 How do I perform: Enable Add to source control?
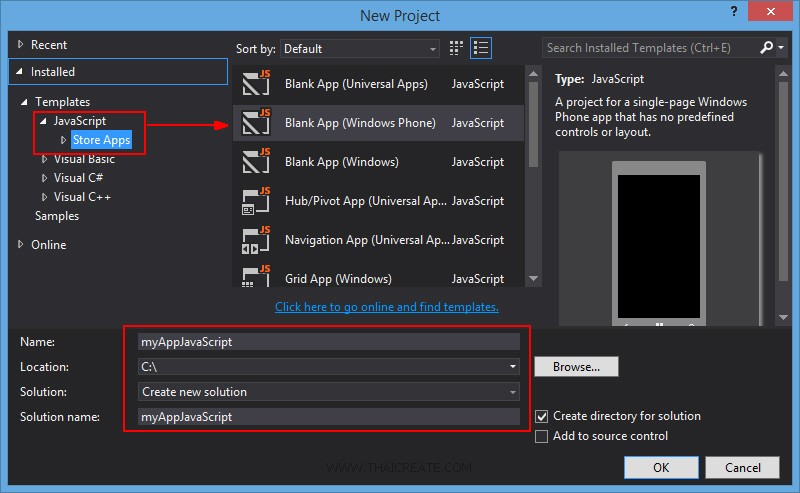[542, 436]
